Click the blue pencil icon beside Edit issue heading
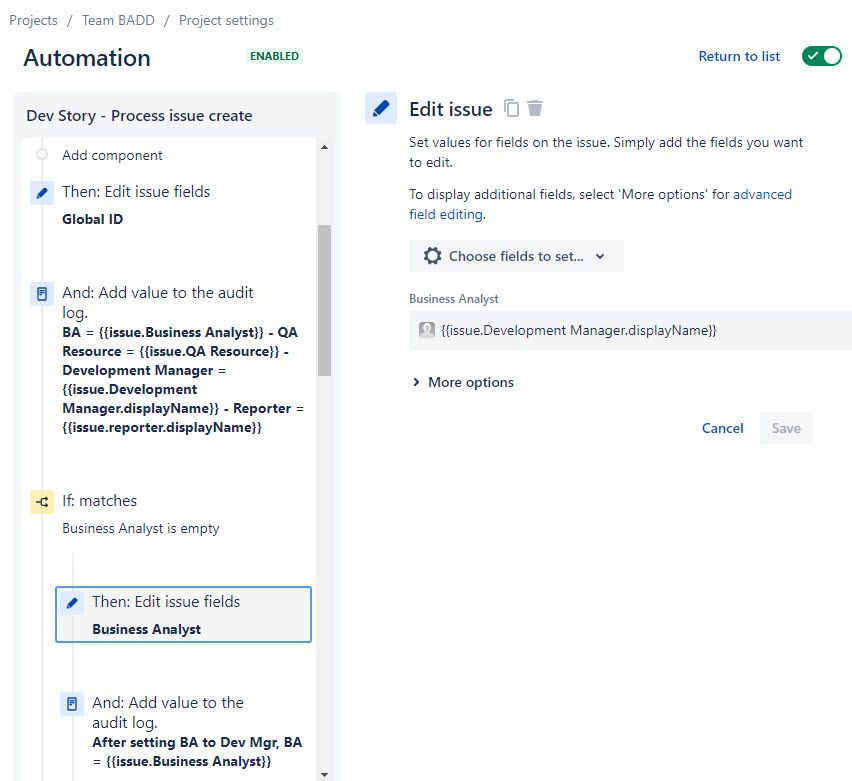The height and width of the screenshot is (781, 852). point(381,108)
